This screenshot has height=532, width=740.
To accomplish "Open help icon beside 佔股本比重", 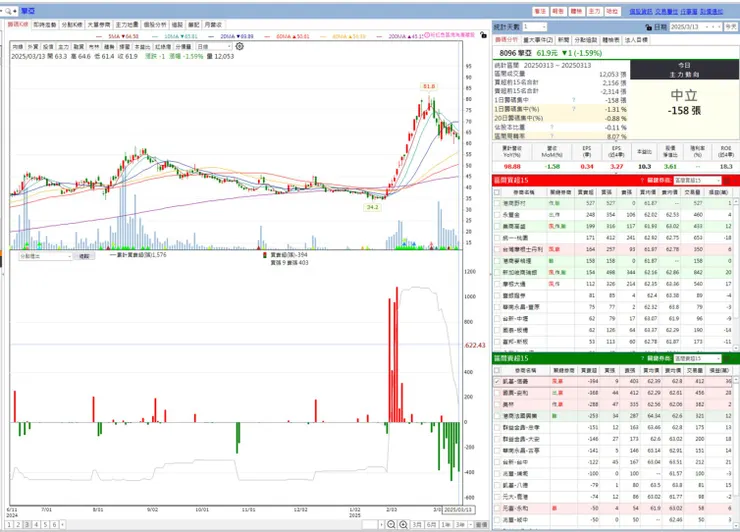I will (x=551, y=127).
